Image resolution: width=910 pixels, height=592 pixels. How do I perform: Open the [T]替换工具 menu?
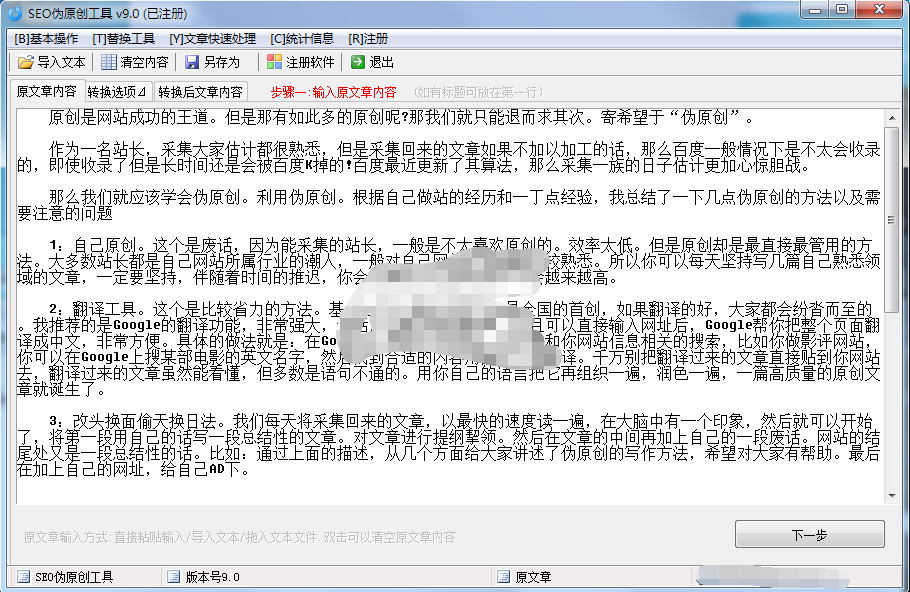coord(123,39)
